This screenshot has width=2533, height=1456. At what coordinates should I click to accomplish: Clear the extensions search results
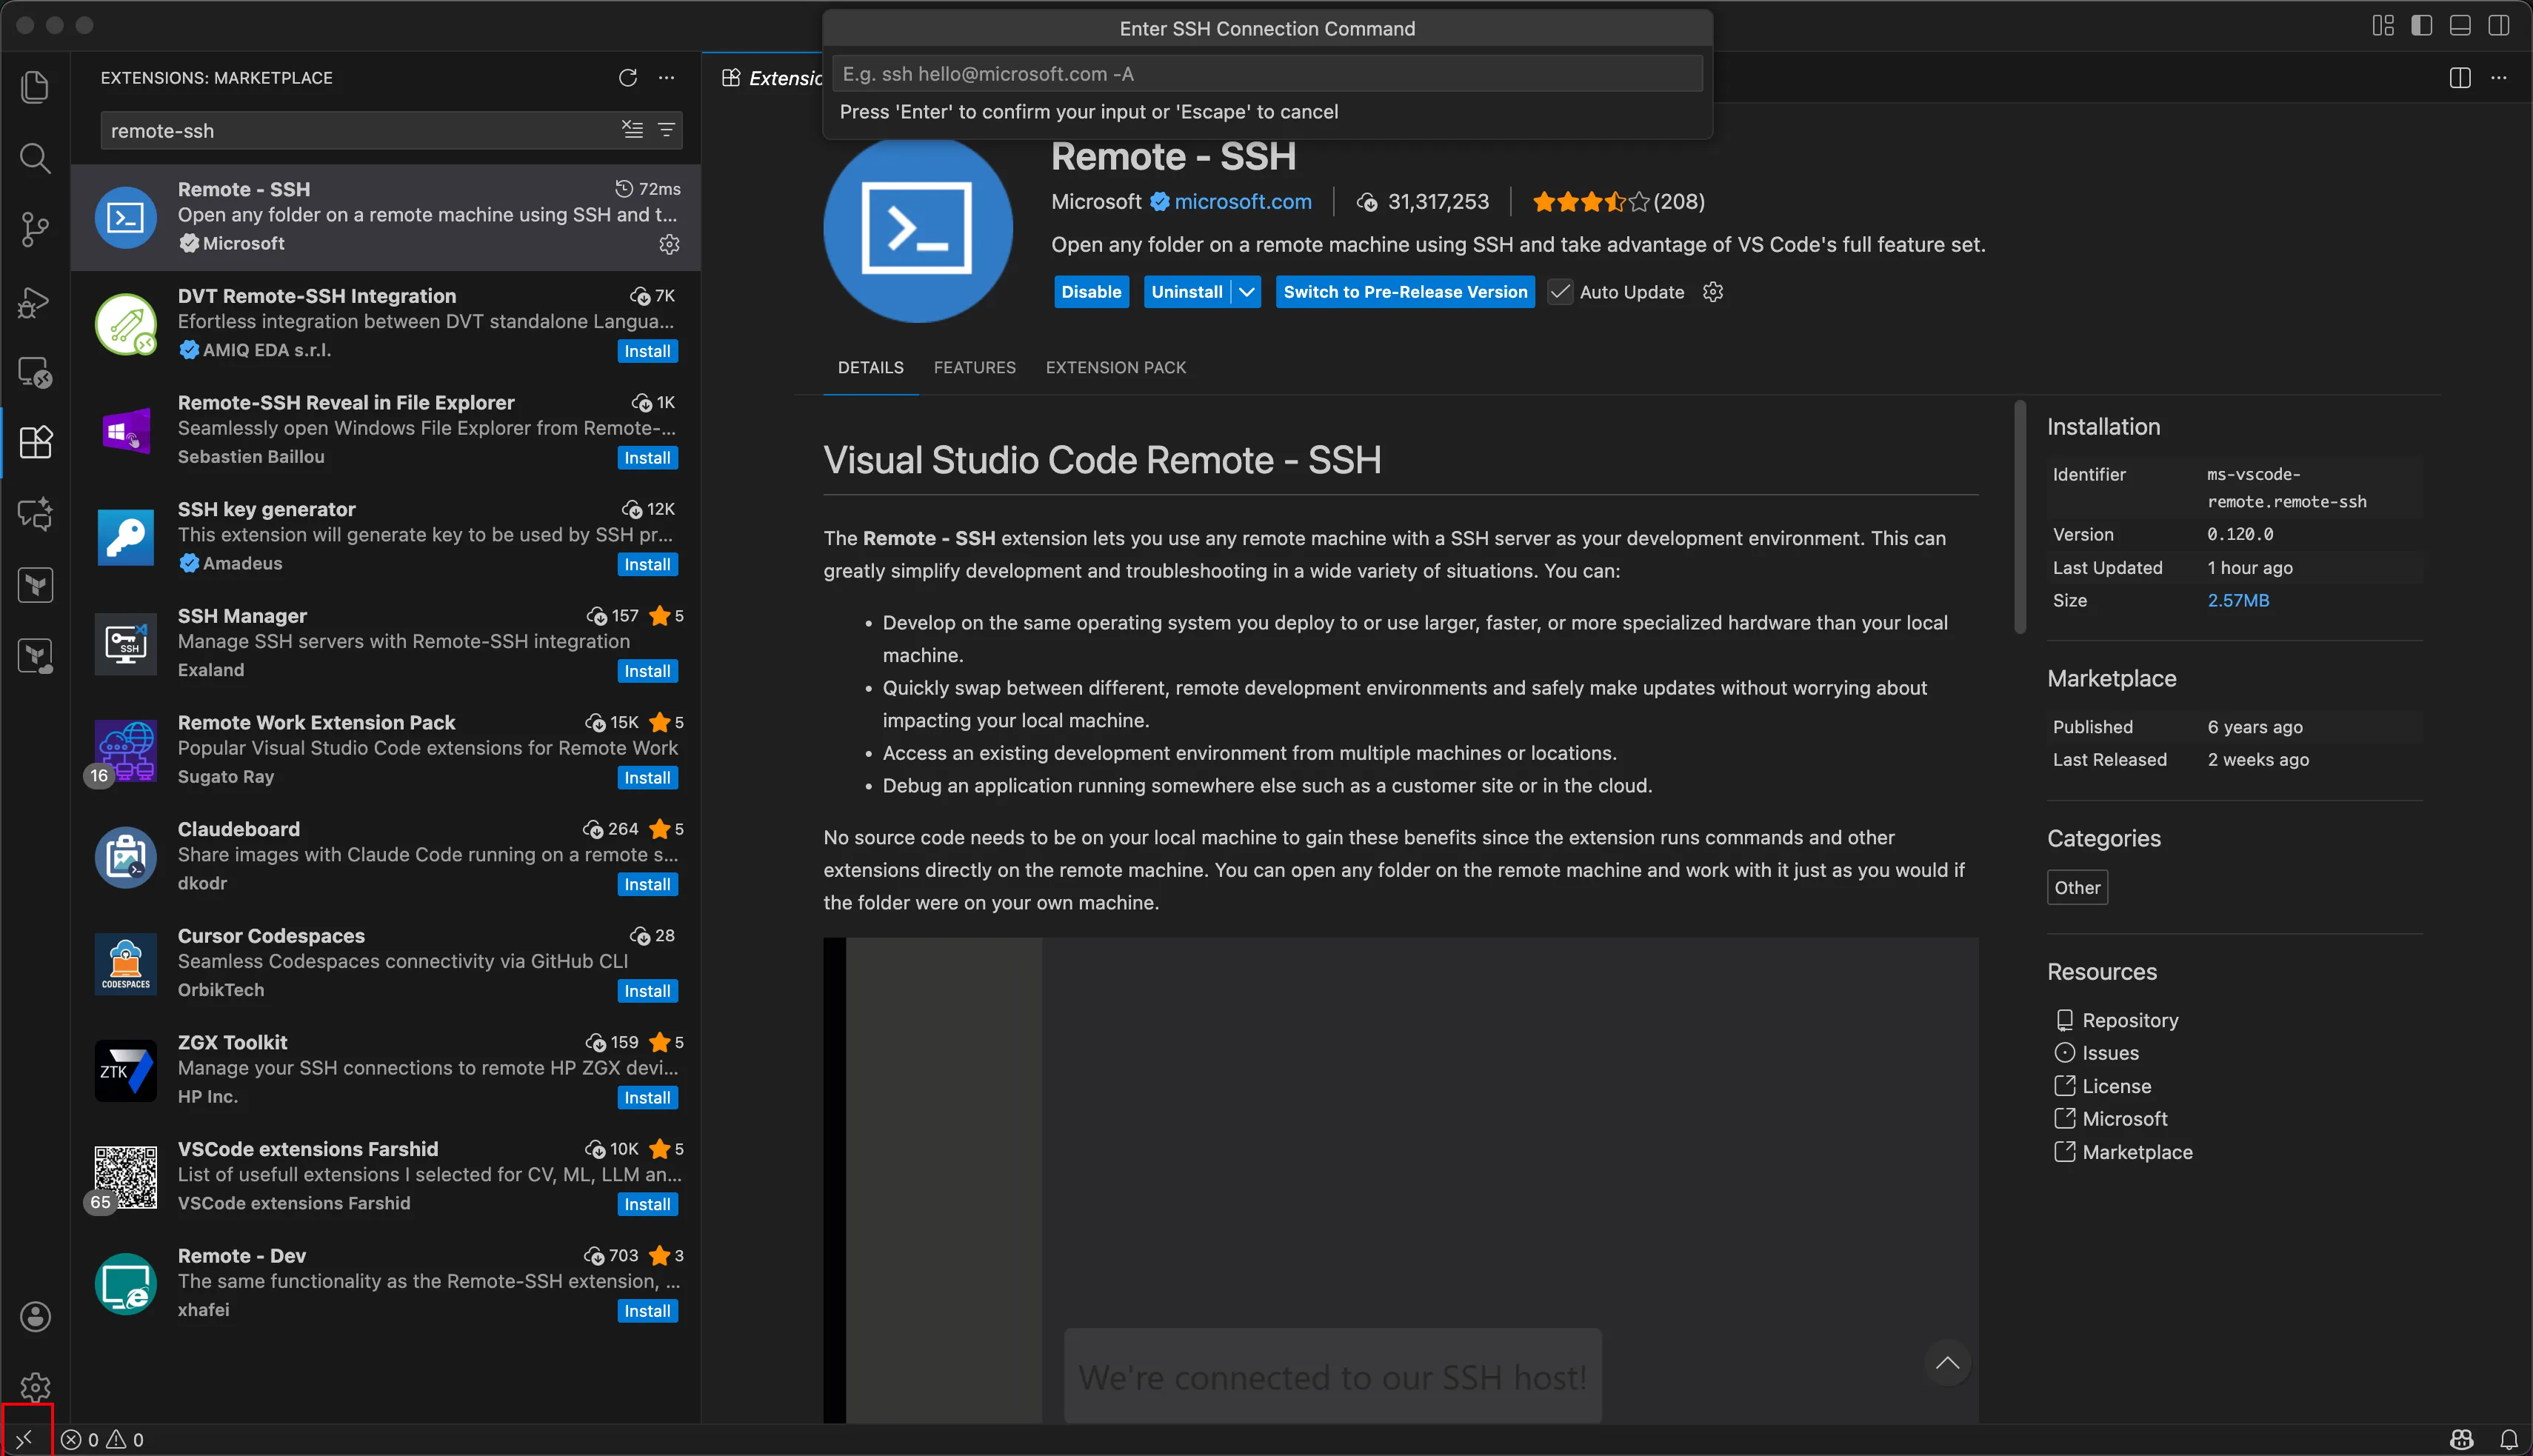632,130
